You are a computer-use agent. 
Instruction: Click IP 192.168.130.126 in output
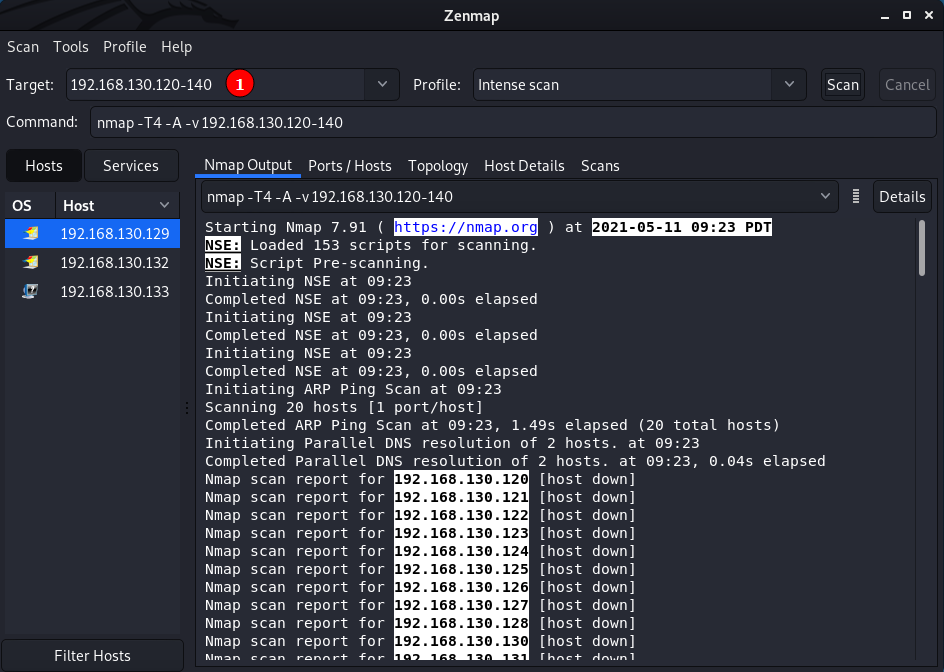[x=461, y=588]
